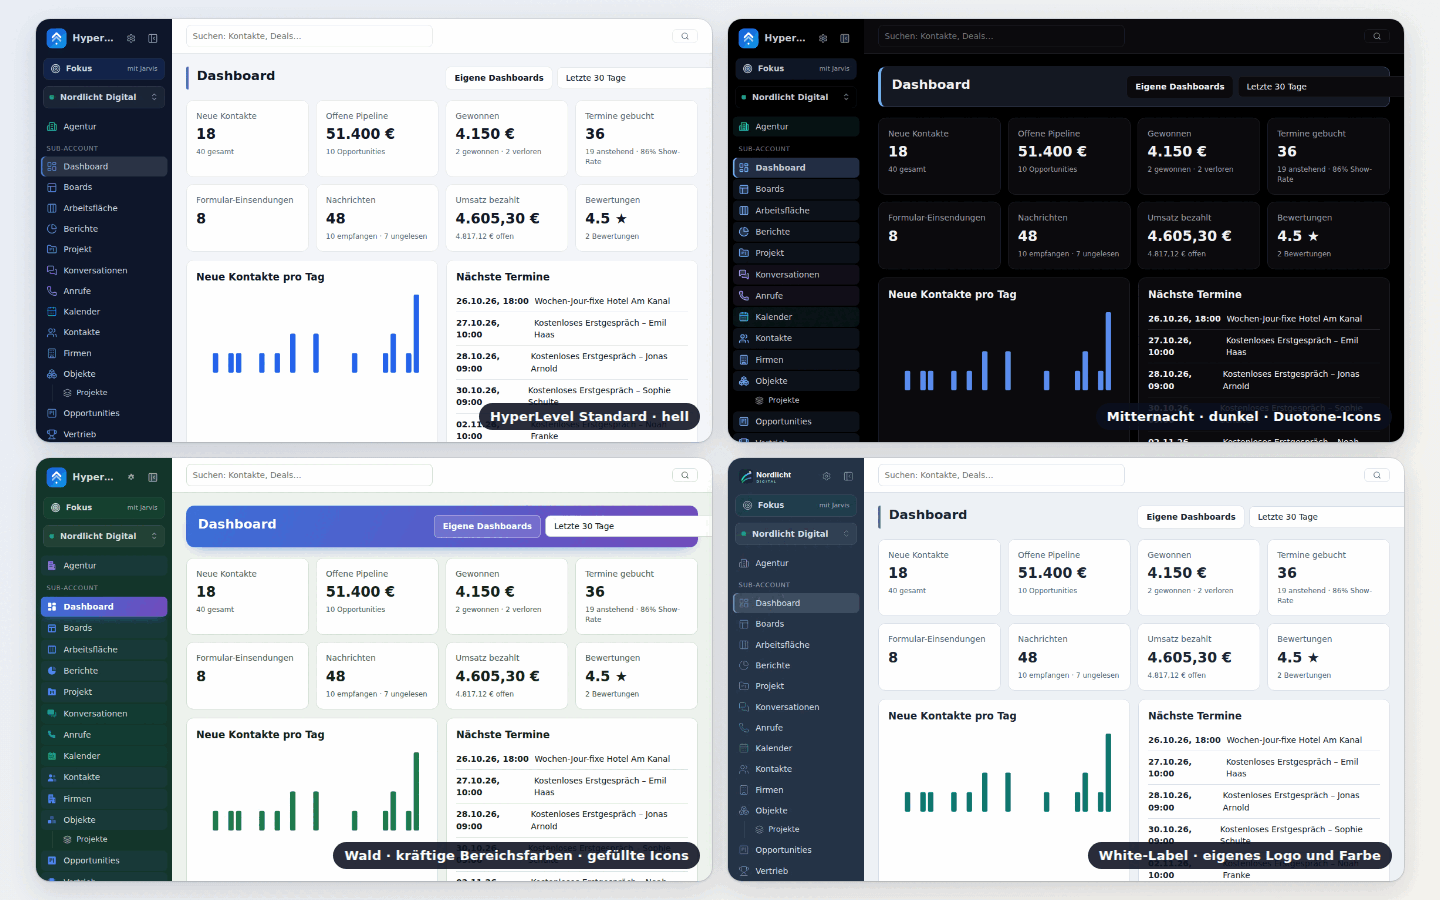Viewport: 1440px width, 900px height.
Task: Activate Fokus mit Jarvis button in the light panel
Action: point(104,69)
